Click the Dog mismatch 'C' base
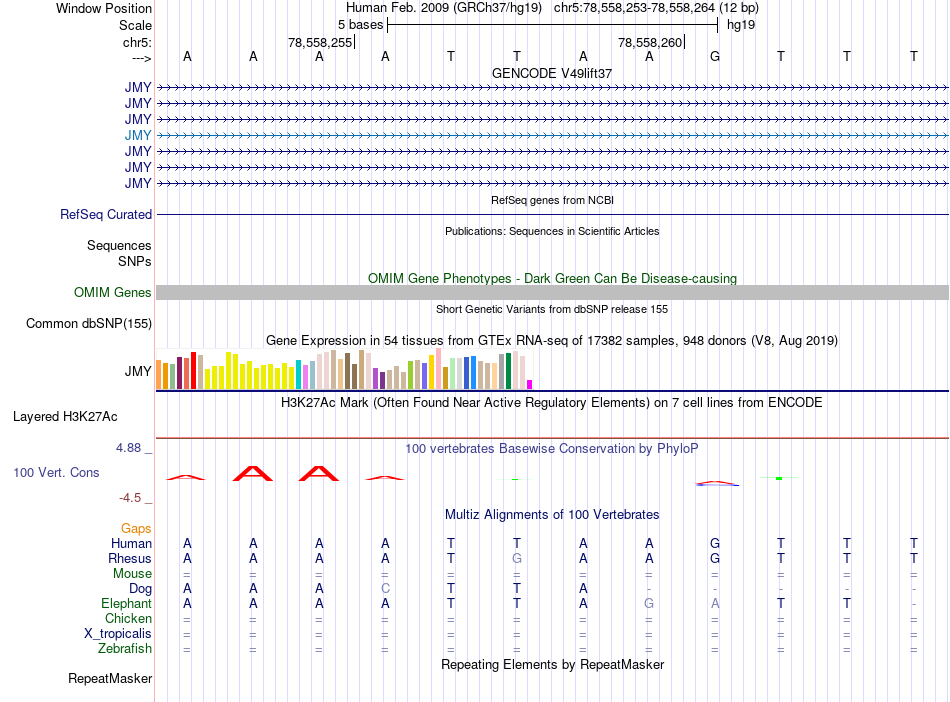The height and width of the screenshot is (702, 950). click(x=385, y=589)
